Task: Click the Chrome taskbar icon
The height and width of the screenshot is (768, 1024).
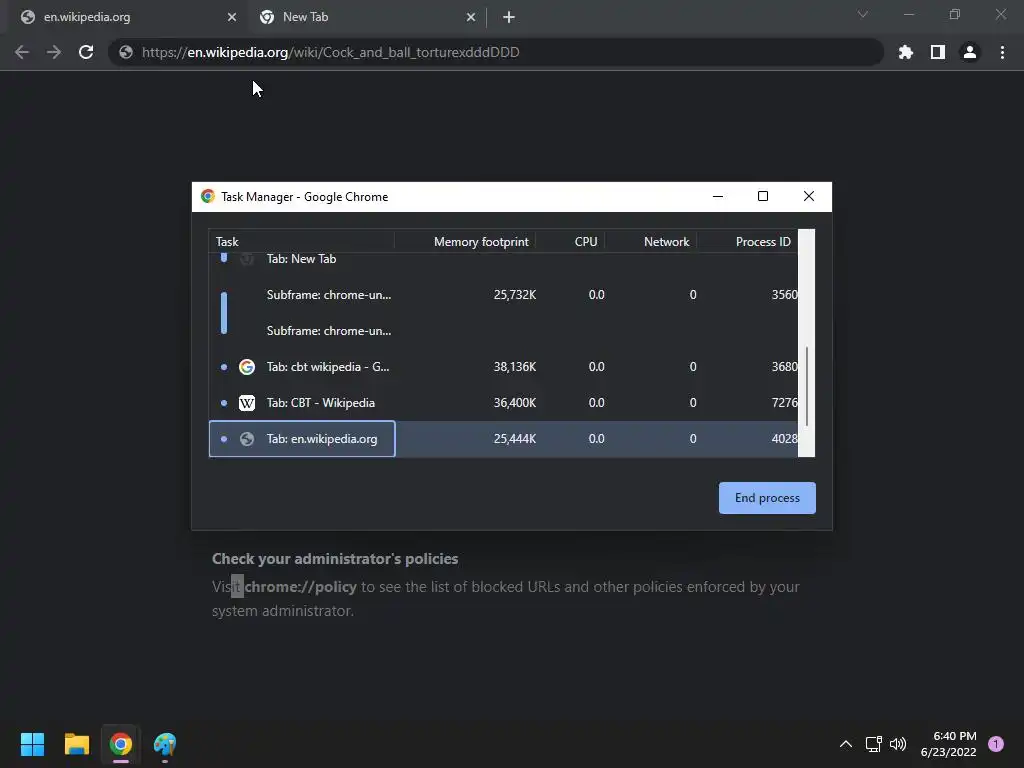Action: (x=121, y=744)
